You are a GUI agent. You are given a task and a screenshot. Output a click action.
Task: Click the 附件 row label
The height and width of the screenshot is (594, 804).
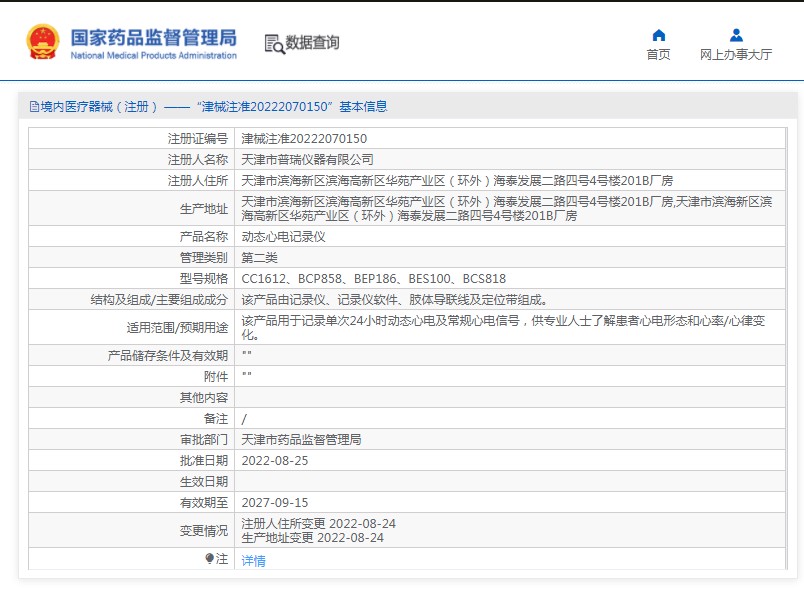click(215, 377)
